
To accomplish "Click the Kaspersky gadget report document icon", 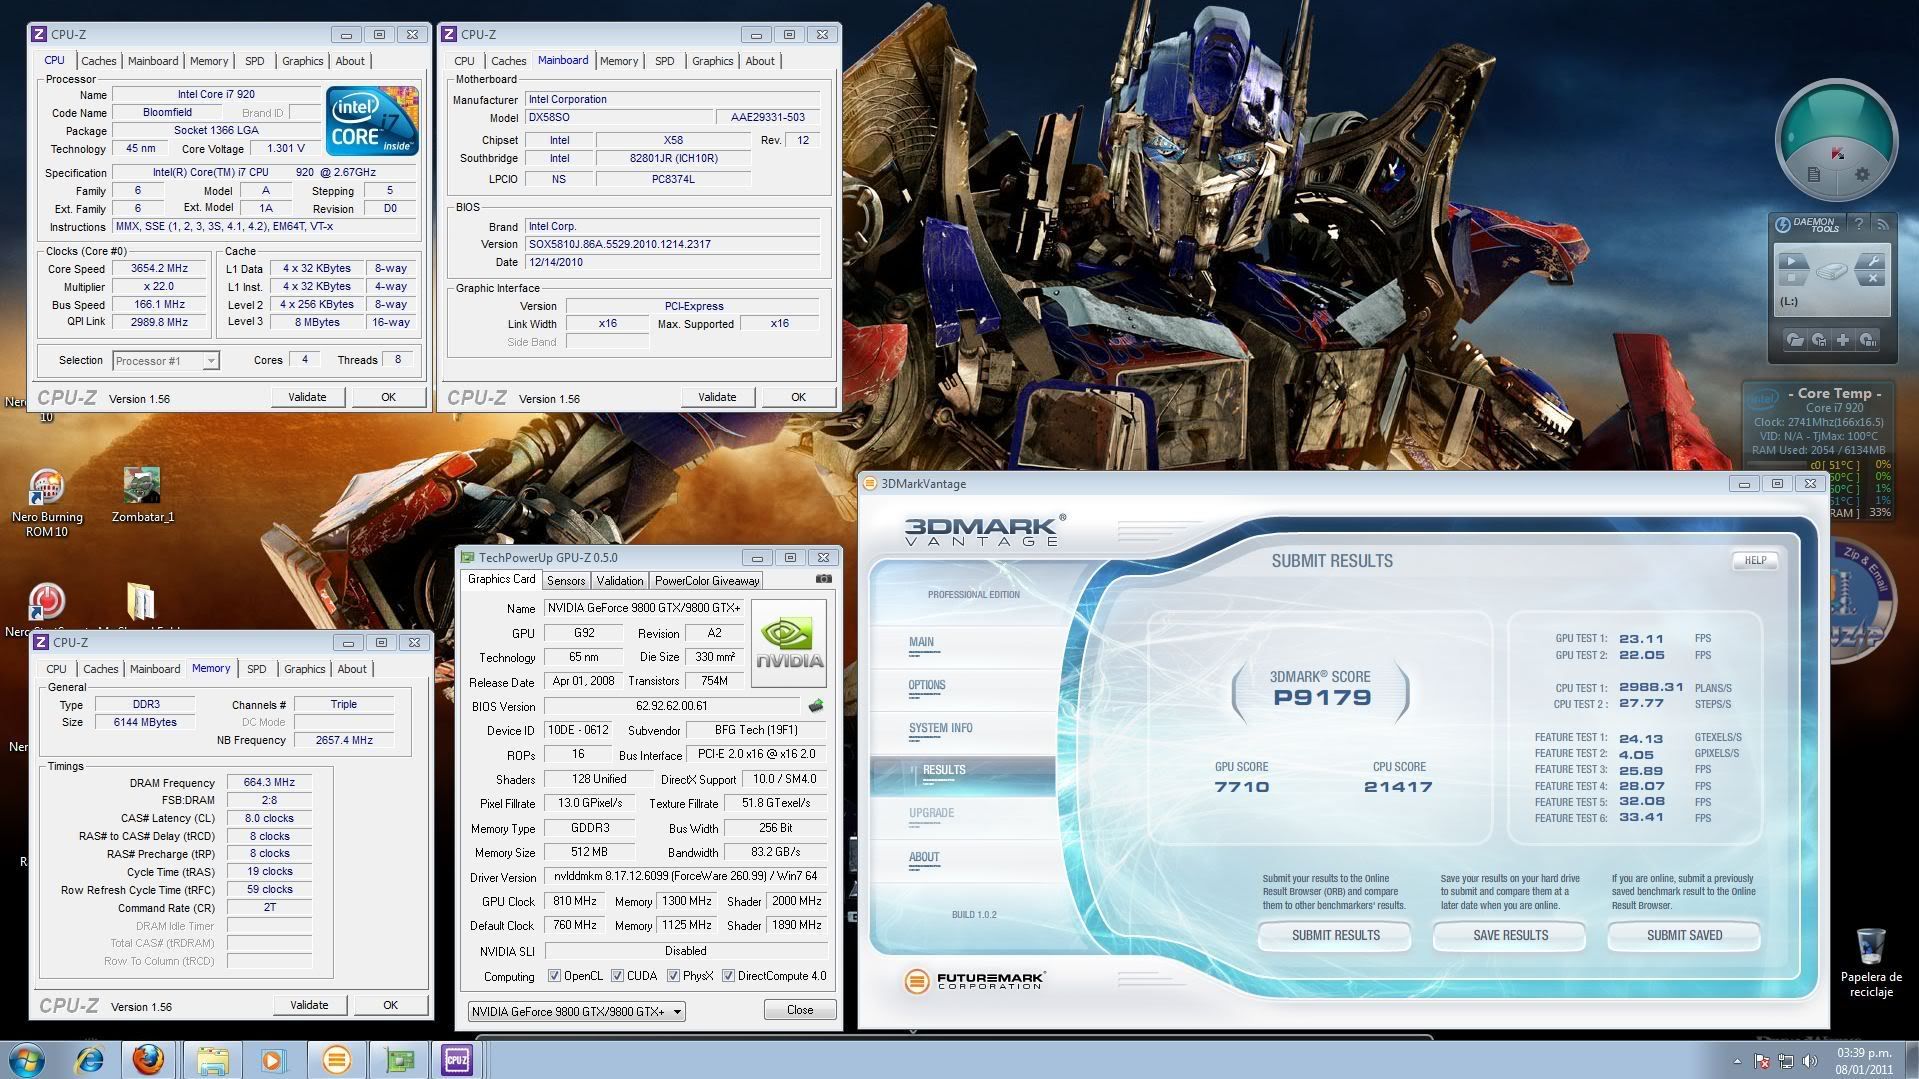I will click(1813, 175).
